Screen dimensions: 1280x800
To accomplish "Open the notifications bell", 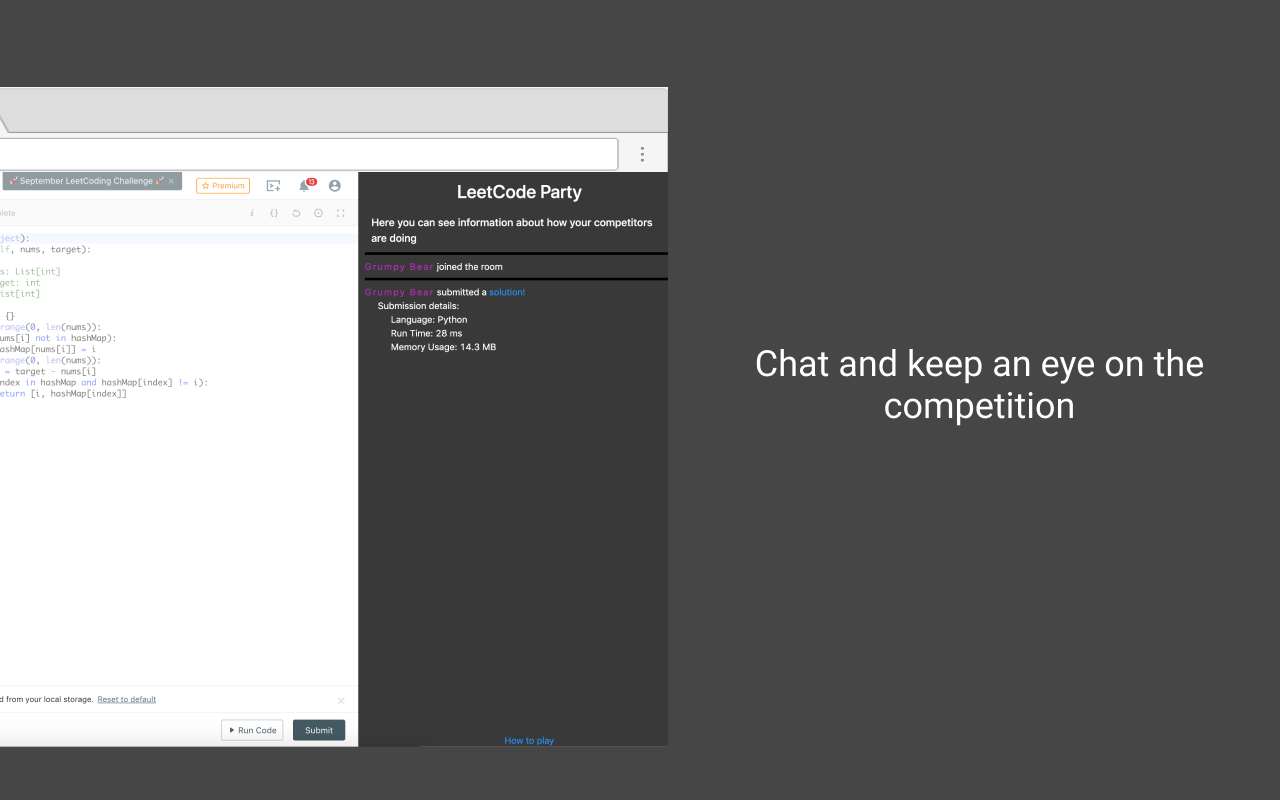I will 304,186.
